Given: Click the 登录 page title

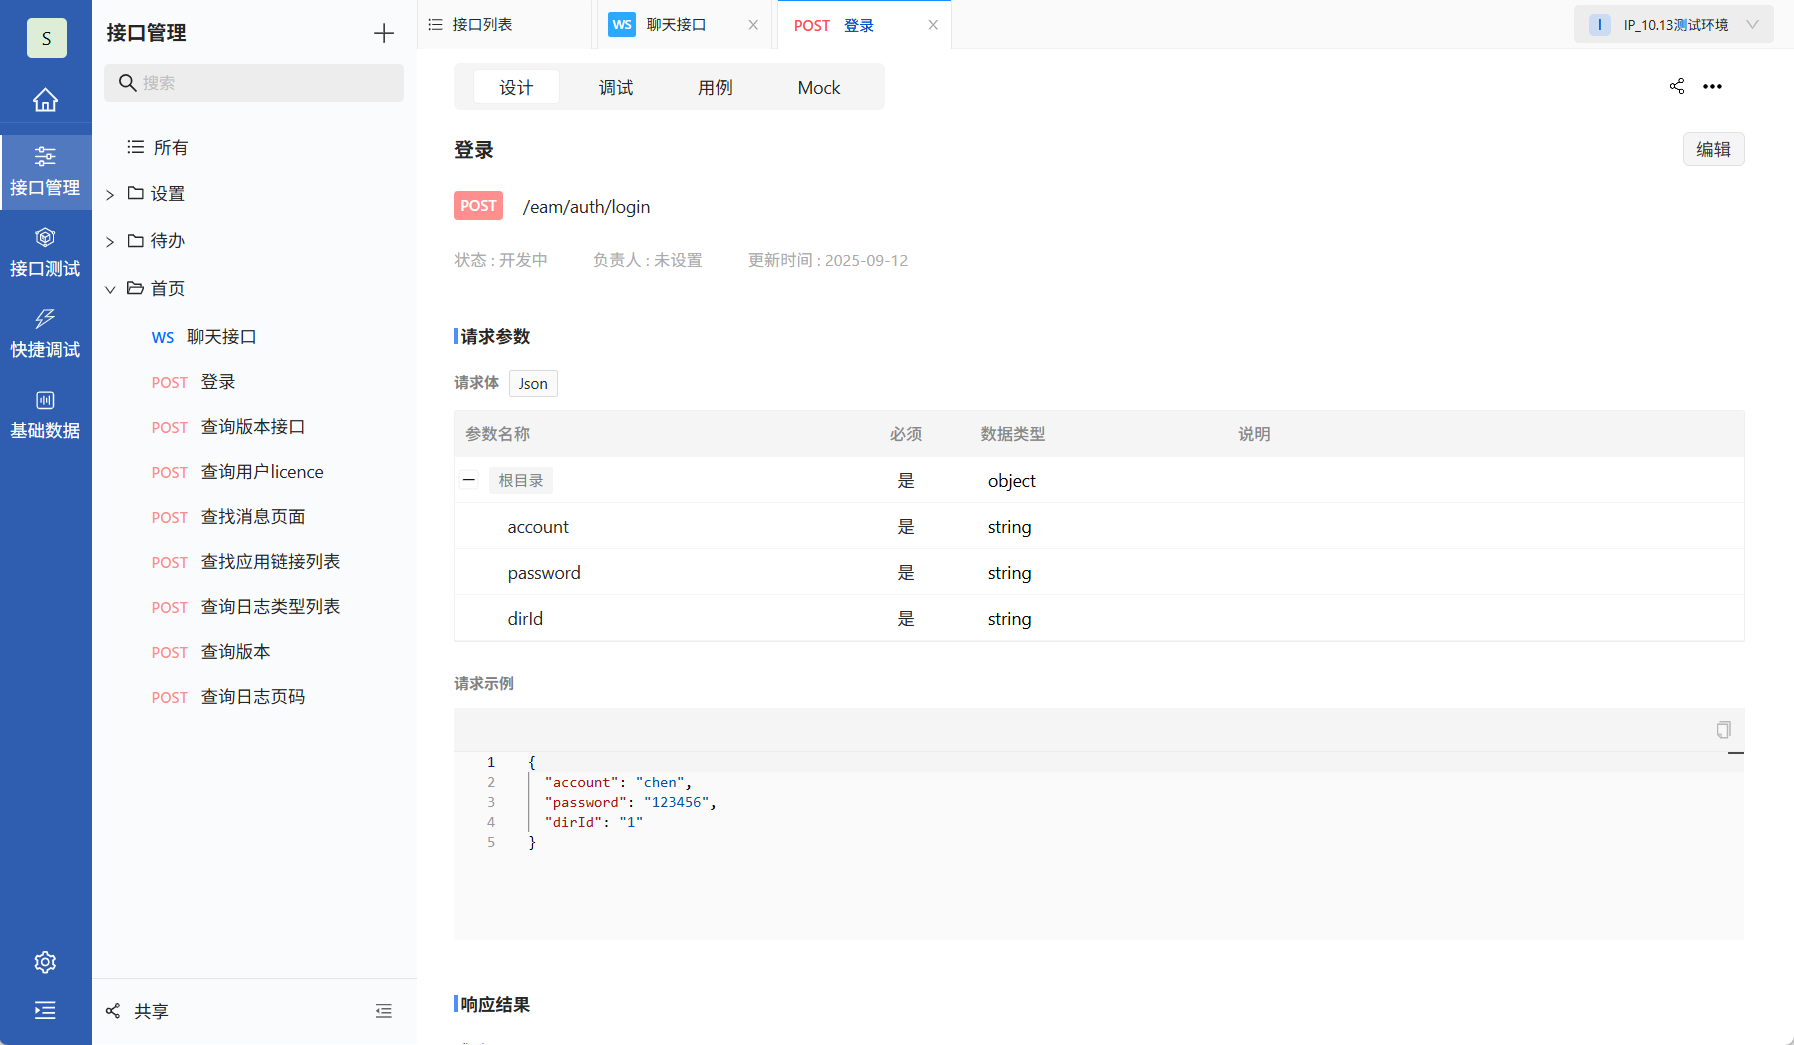Looking at the screenshot, I should coord(474,150).
